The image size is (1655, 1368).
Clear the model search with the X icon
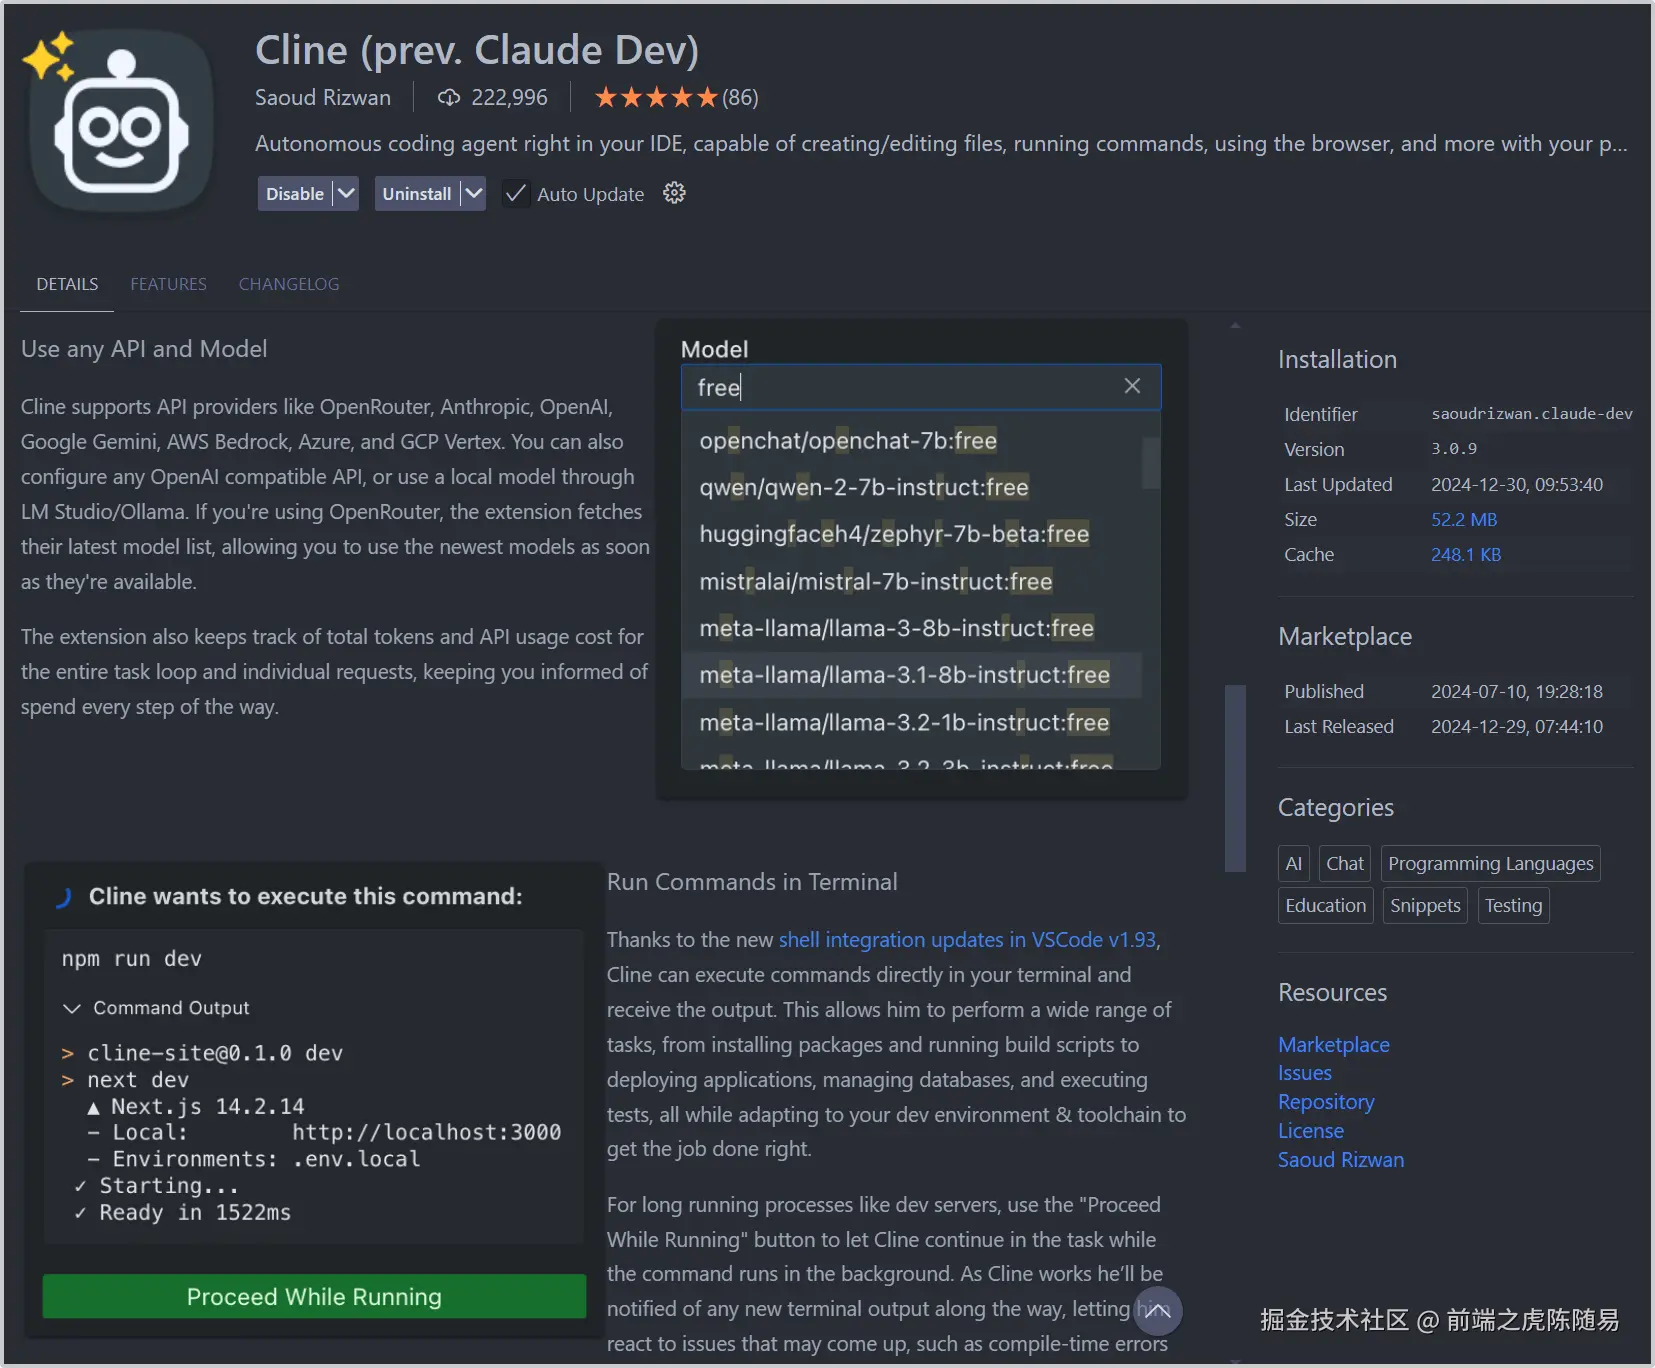1132,386
